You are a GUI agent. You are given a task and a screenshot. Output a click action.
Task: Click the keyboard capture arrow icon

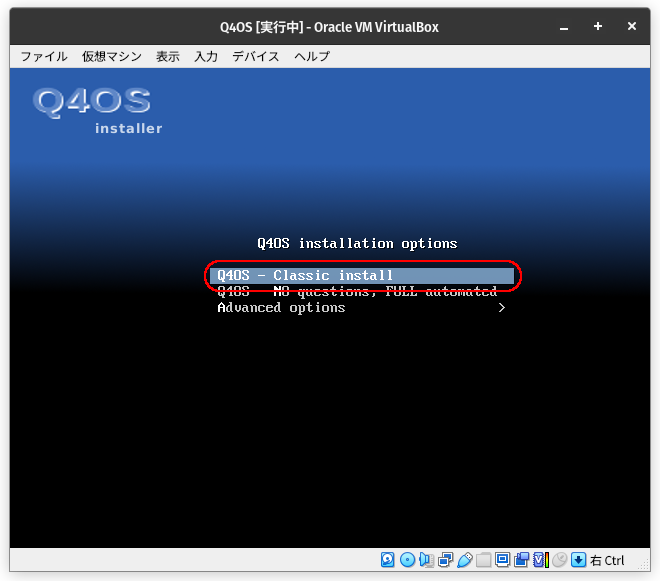[578, 560]
